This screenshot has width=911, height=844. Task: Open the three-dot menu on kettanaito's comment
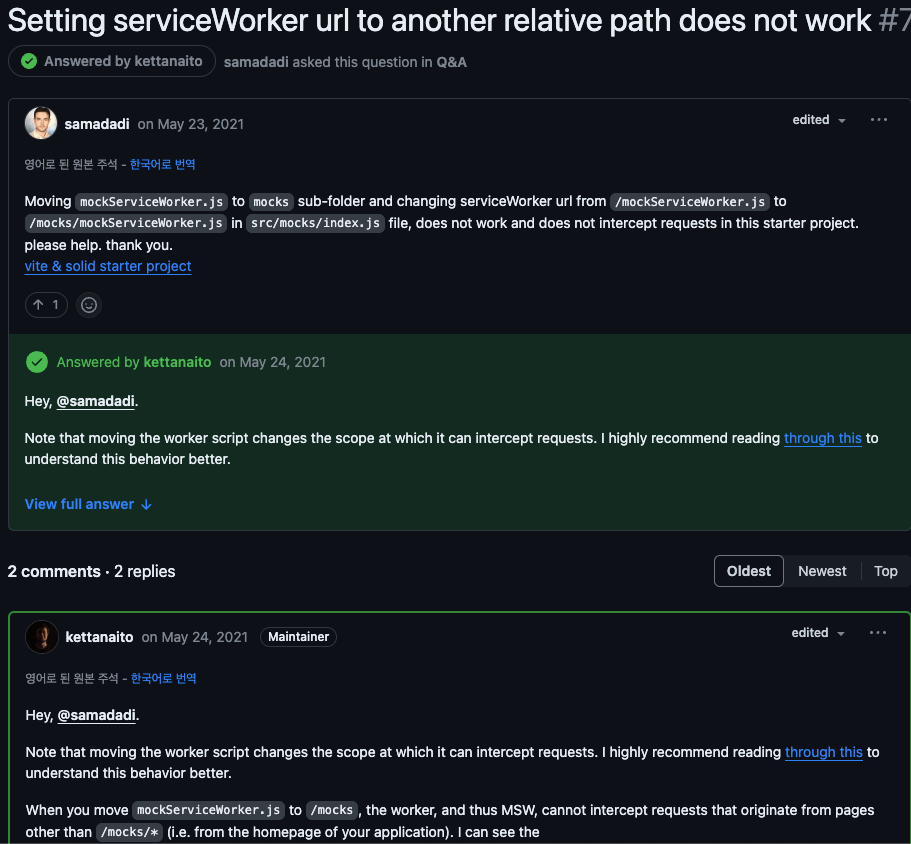pos(878,633)
